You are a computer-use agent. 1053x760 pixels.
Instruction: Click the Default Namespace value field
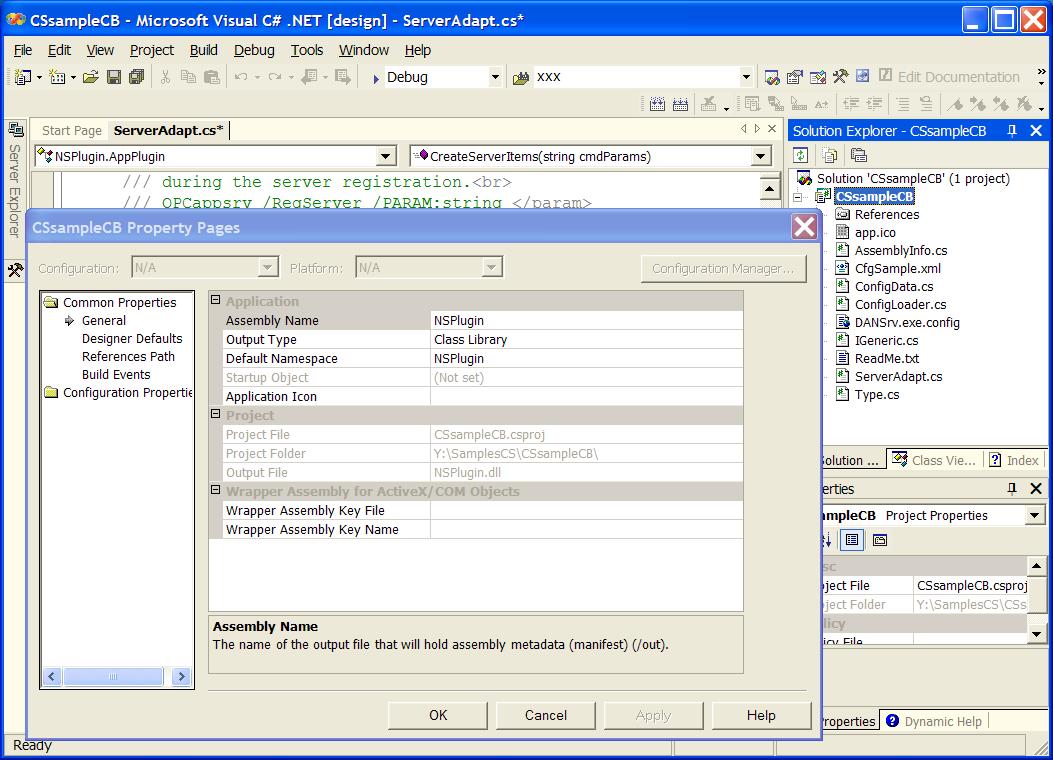[x=587, y=359]
